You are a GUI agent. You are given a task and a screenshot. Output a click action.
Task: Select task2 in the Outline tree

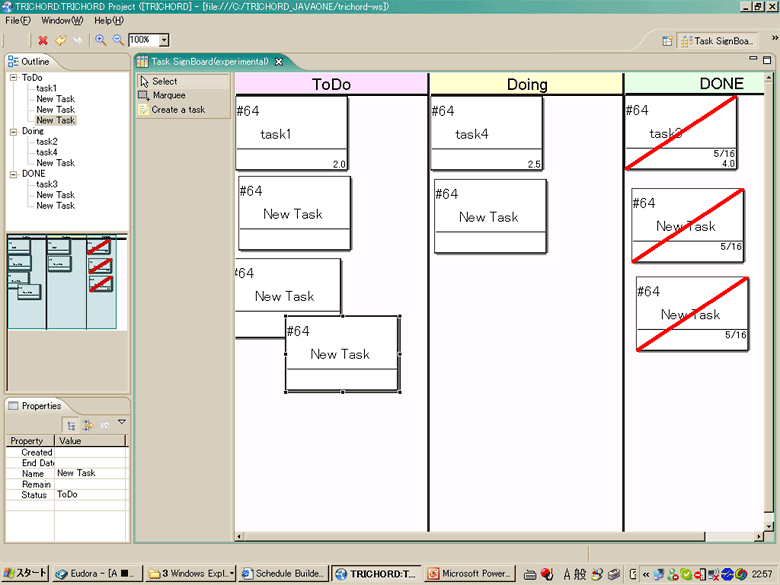[47, 142]
